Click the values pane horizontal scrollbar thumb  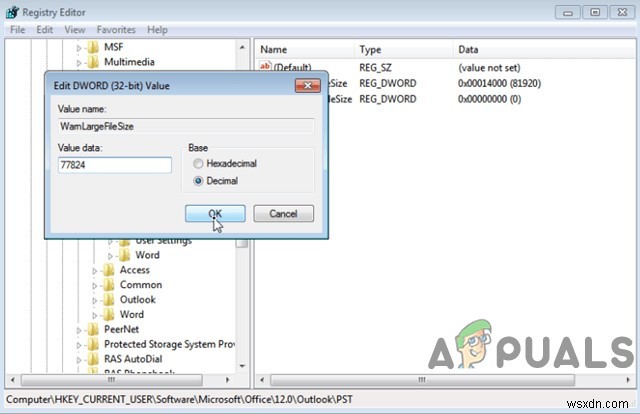pos(422,380)
